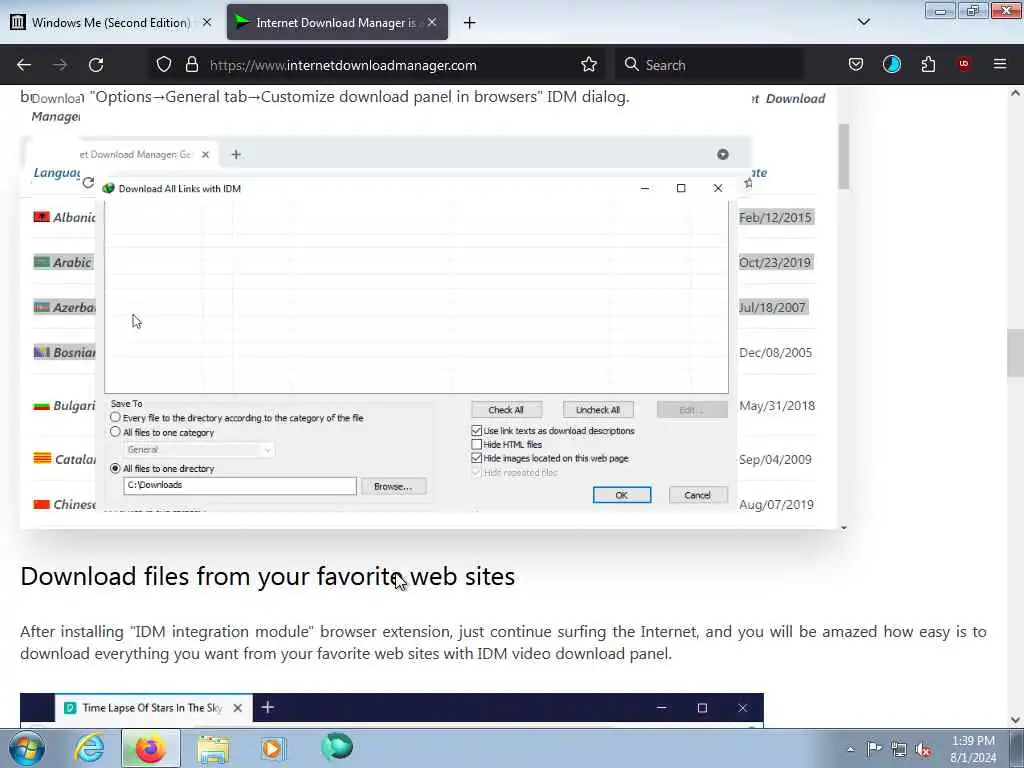Click the site padlock security icon
Screen dimensions: 1024x768
191,65
